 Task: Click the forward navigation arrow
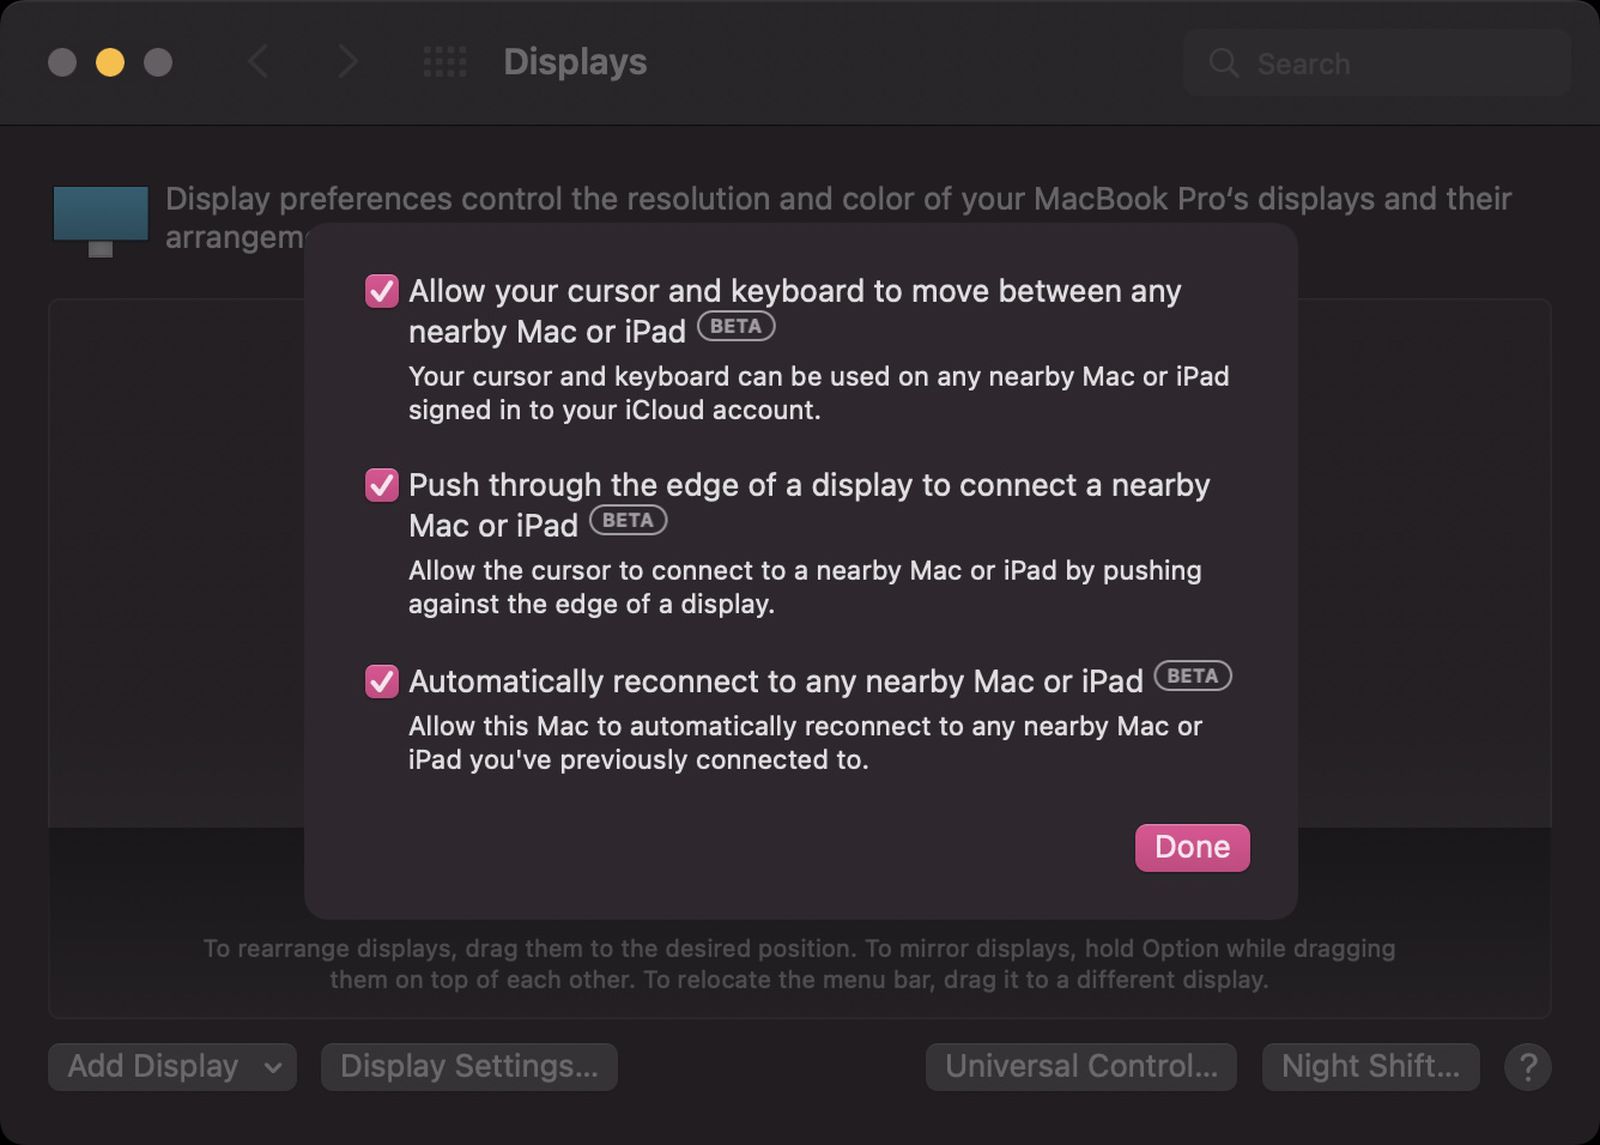(347, 62)
